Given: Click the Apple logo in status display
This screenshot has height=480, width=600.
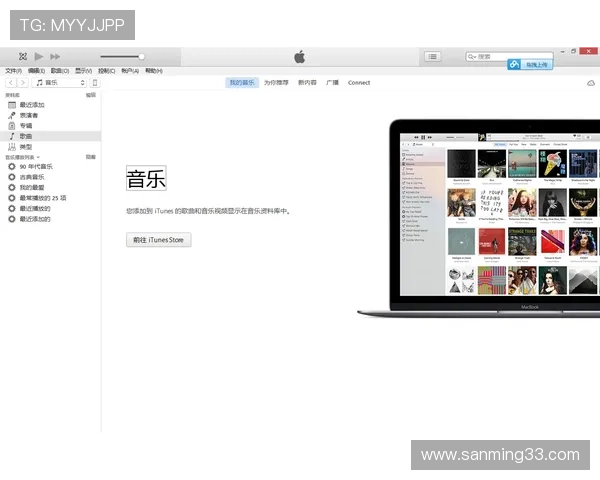Looking at the screenshot, I should [x=300, y=57].
